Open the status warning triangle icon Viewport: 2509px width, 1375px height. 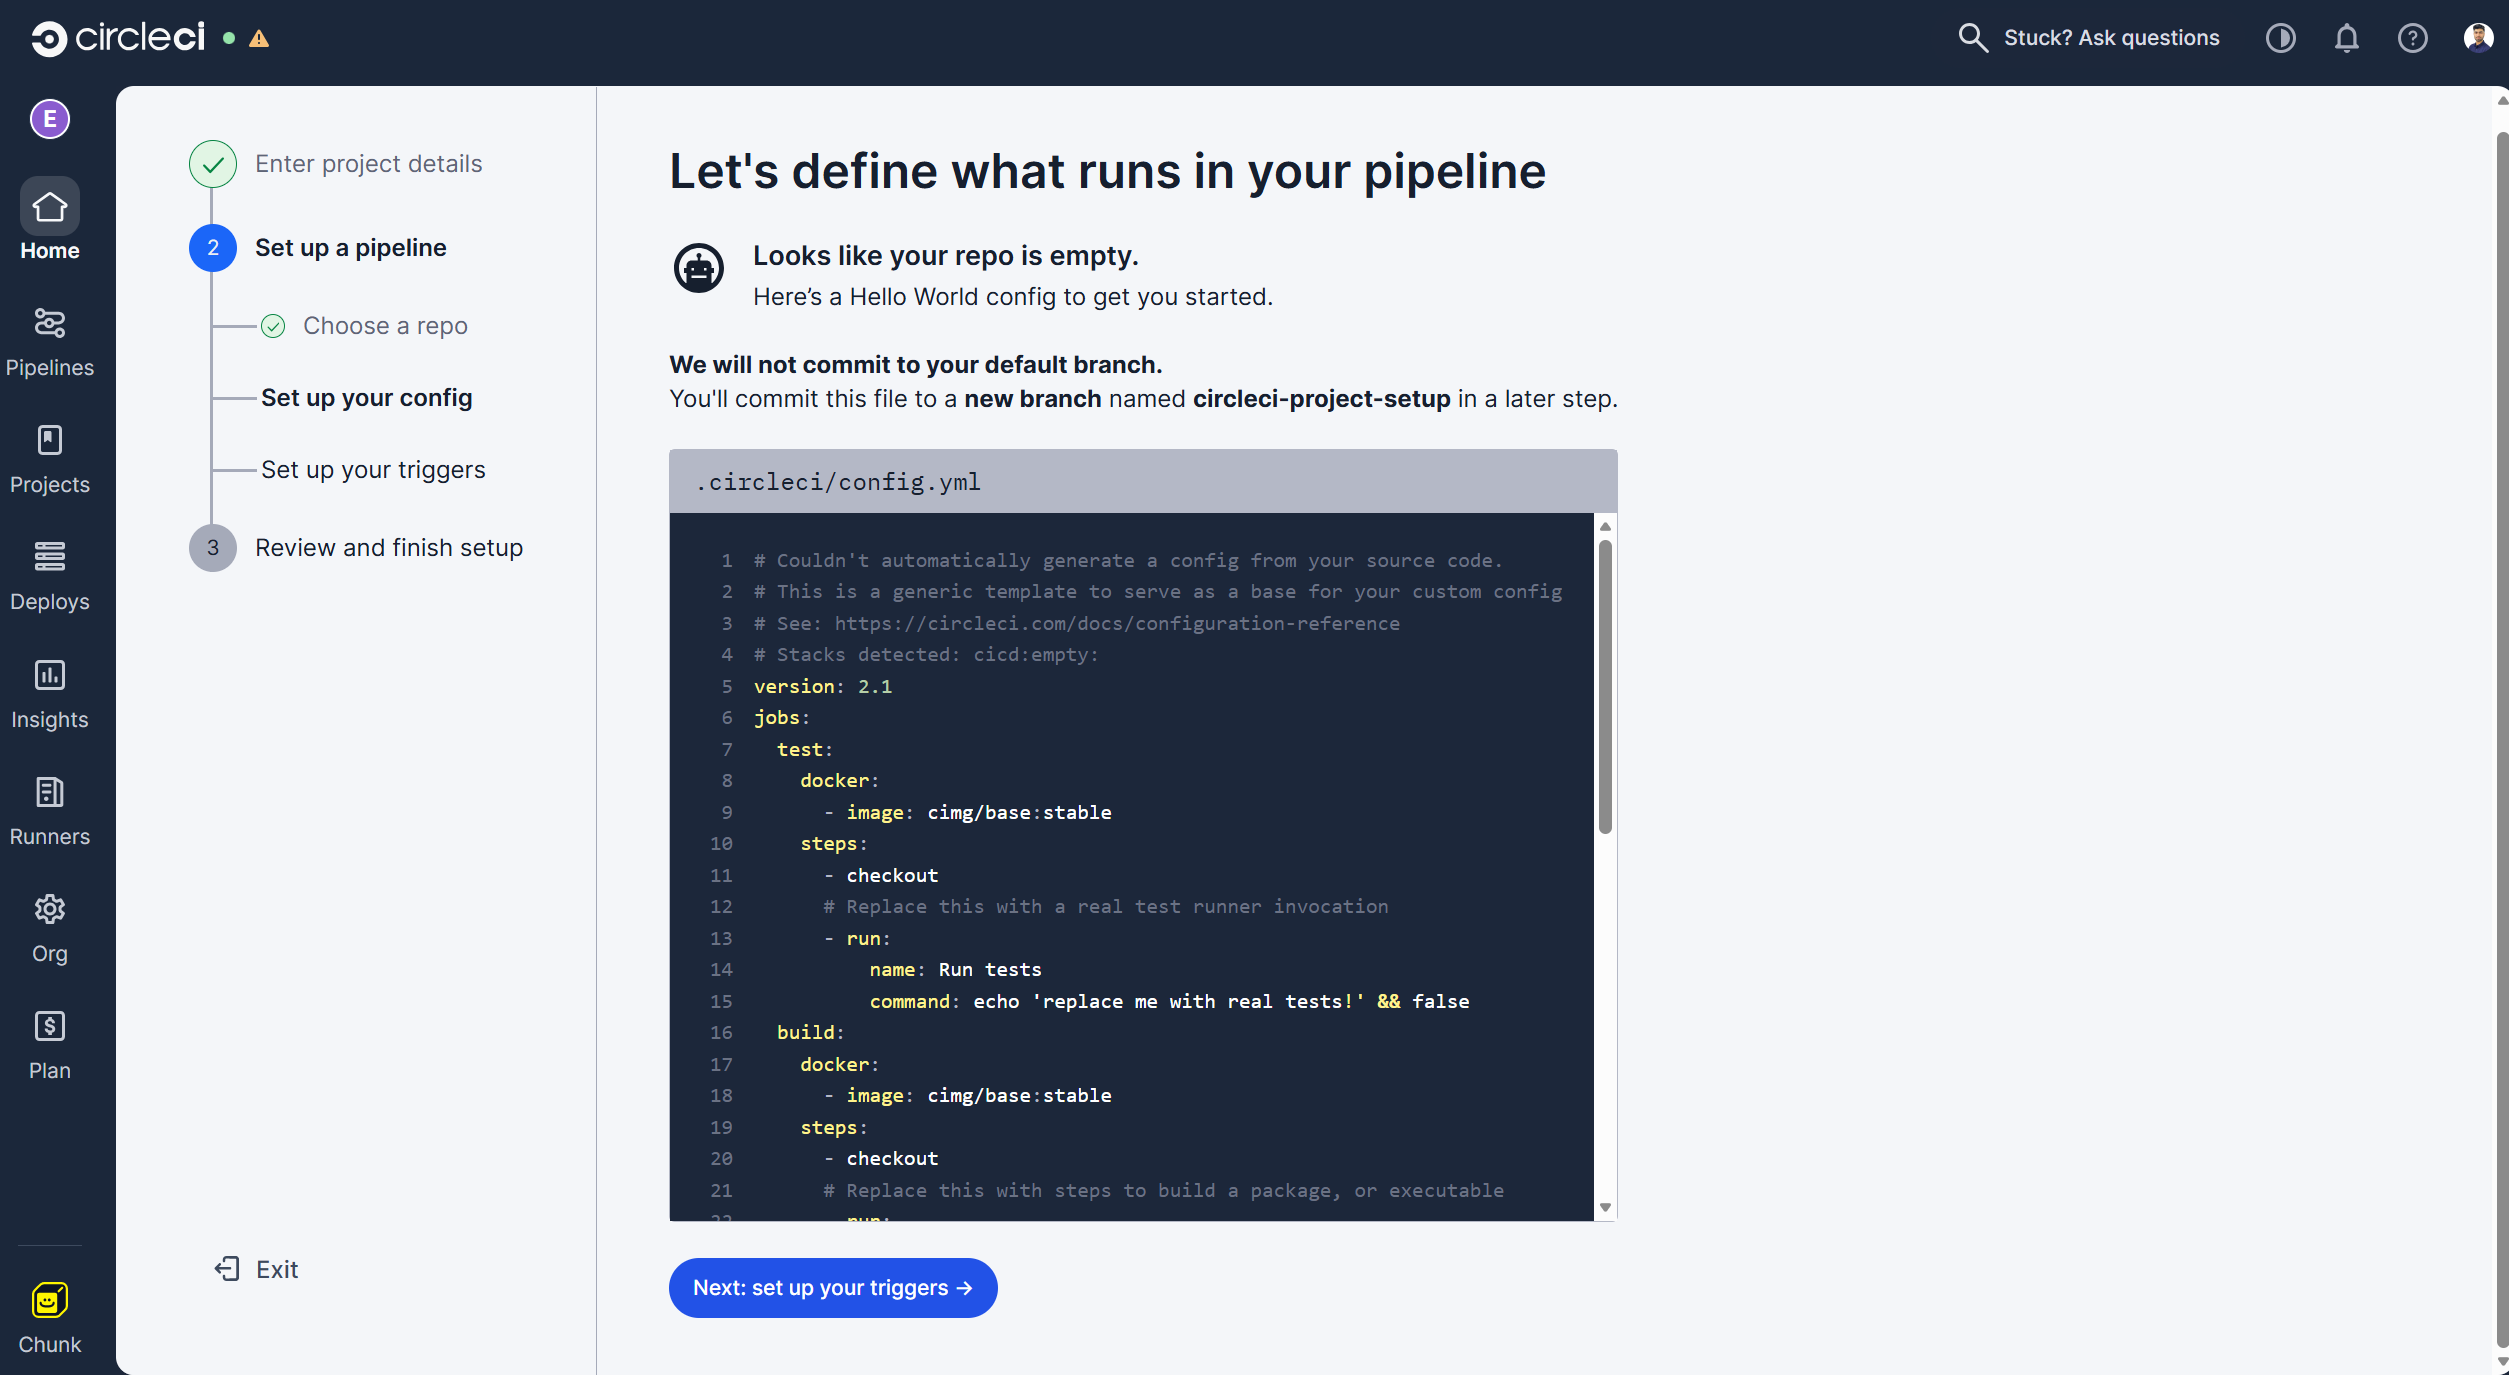259,39
